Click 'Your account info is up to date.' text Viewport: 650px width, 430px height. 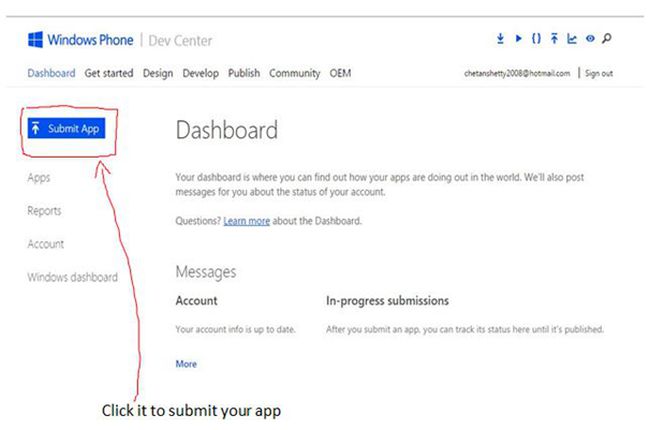click(x=235, y=330)
